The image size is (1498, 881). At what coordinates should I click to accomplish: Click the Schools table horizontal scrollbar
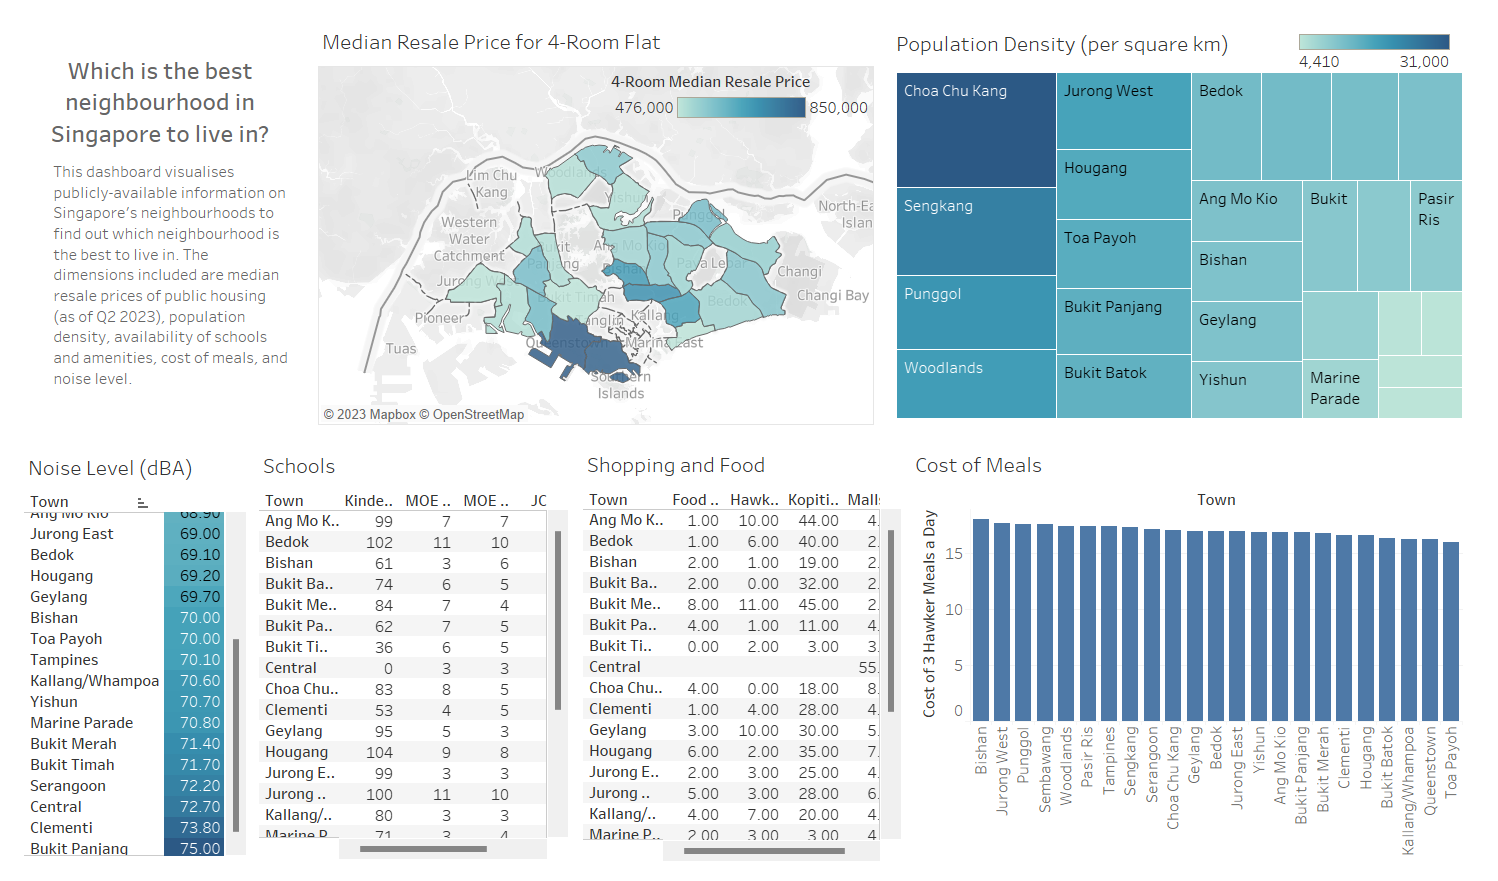pyautogui.click(x=423, y=849)
